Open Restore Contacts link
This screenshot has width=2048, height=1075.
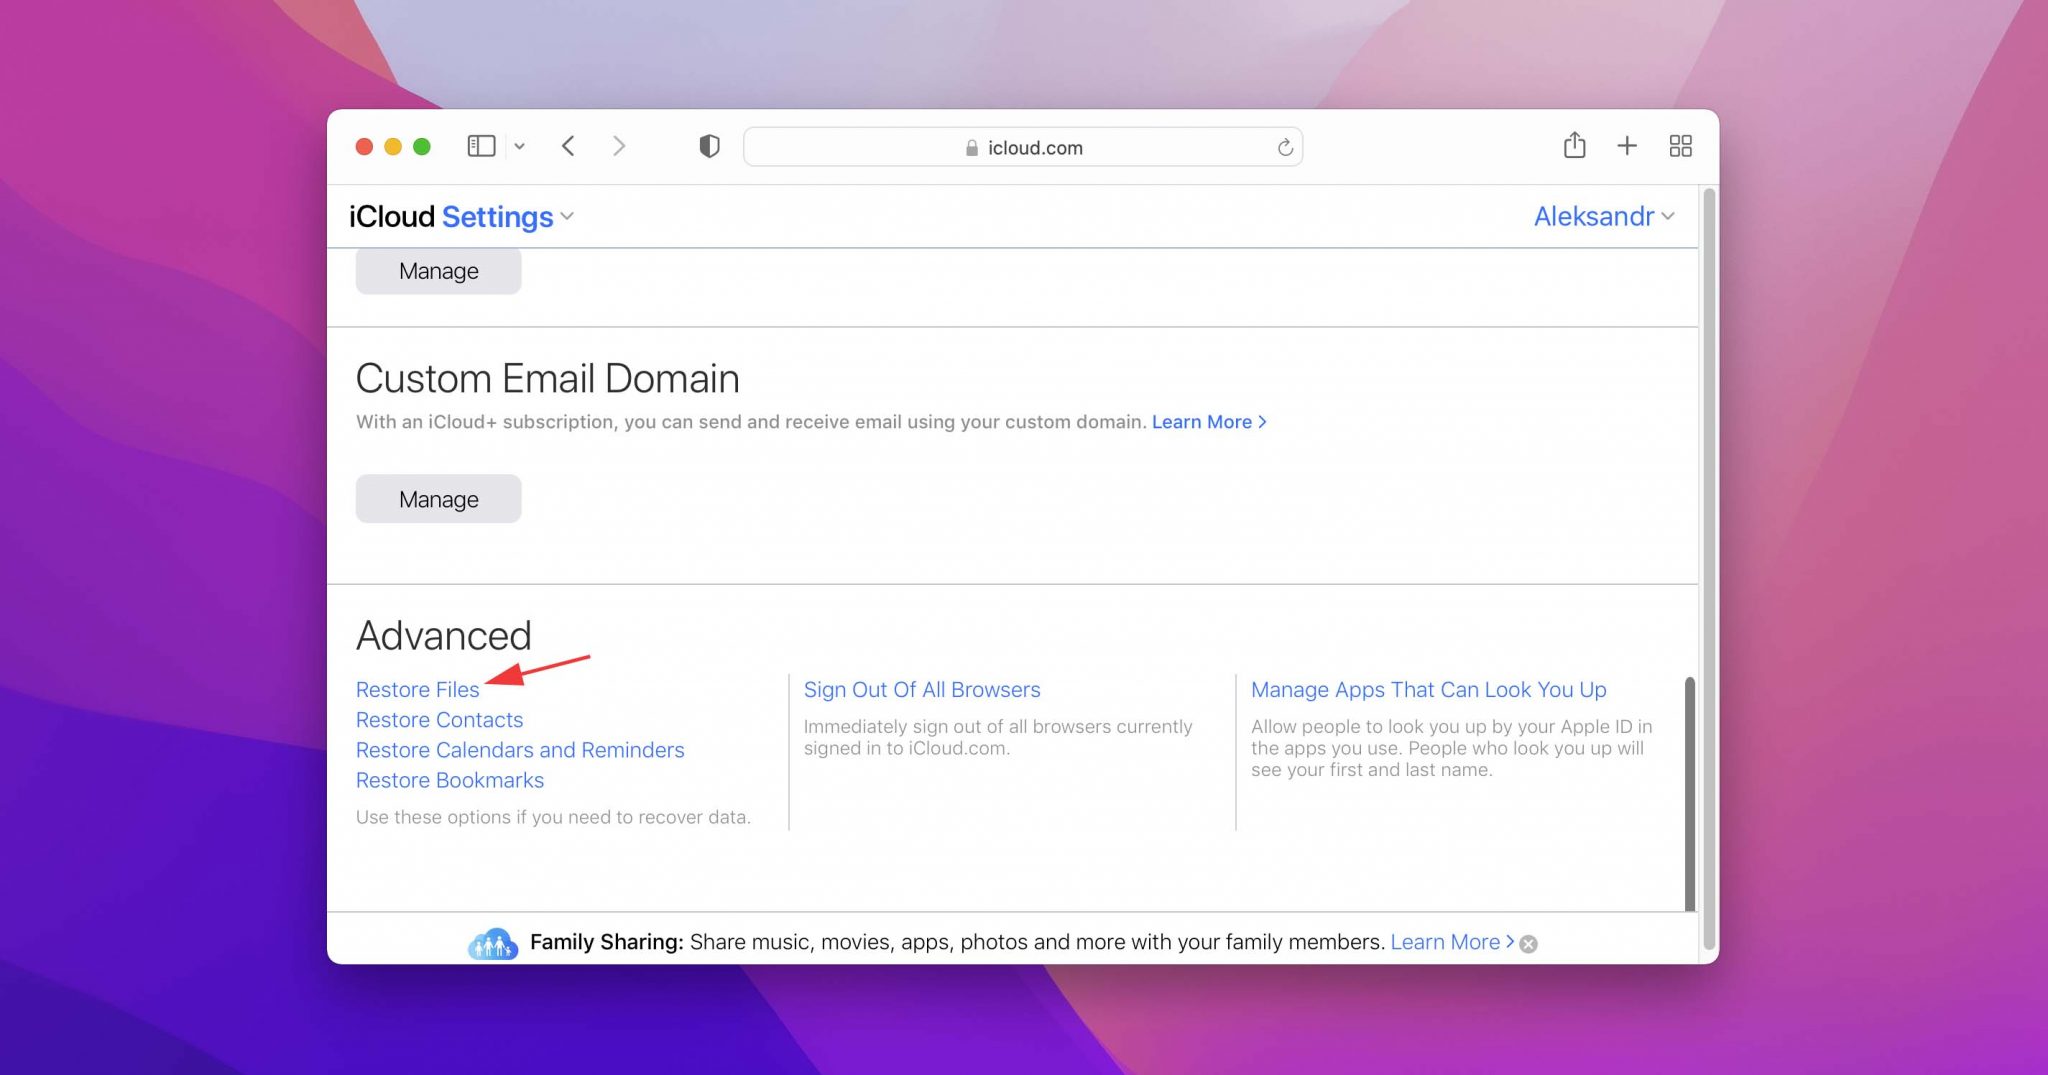tap(439, 719)
